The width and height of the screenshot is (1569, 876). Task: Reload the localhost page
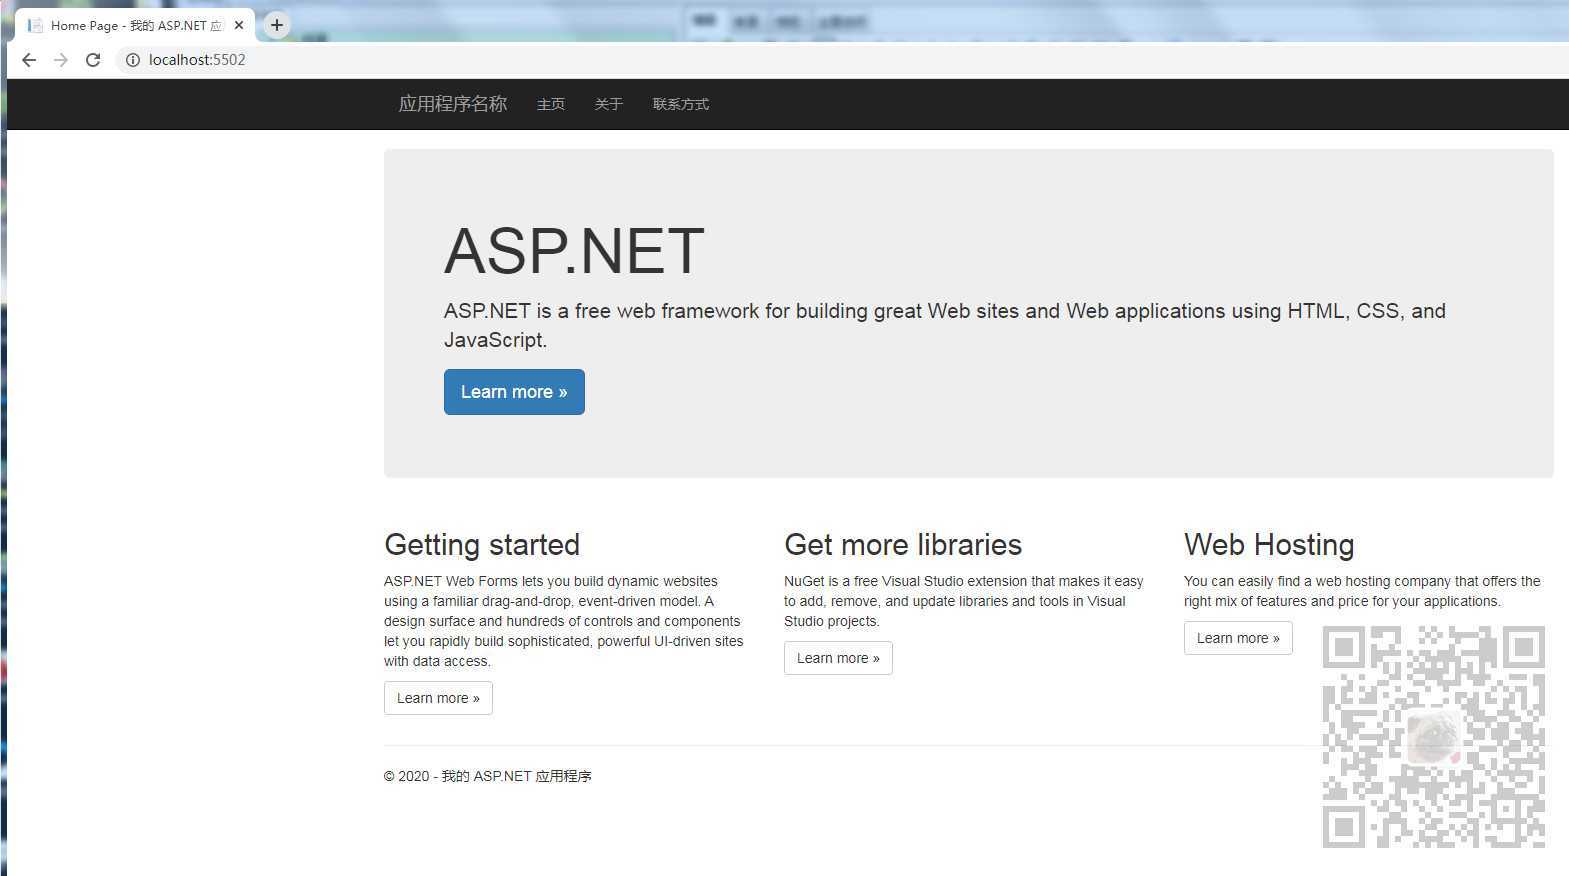point(93,60)
